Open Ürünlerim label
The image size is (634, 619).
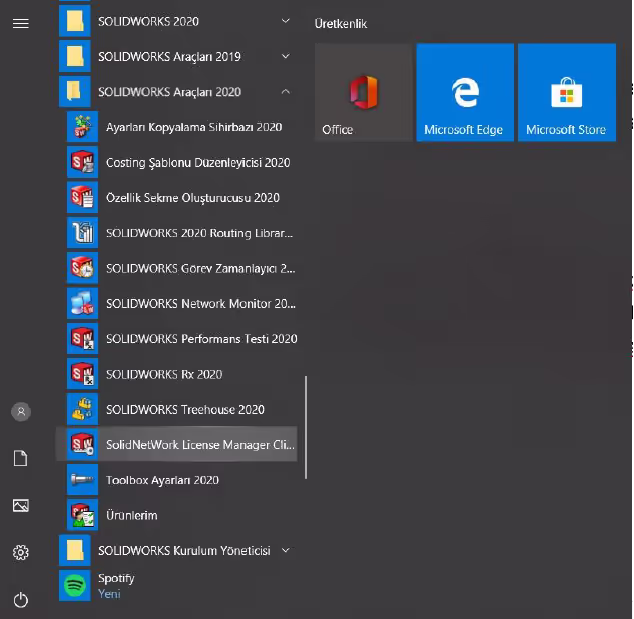pyautogui.click(x=132, y=515)
